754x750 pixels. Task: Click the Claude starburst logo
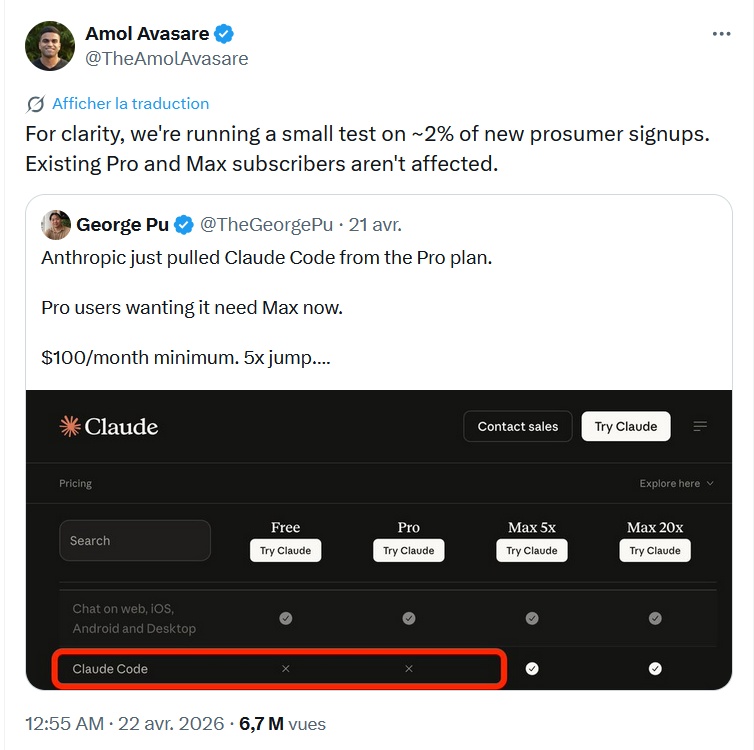70,427
